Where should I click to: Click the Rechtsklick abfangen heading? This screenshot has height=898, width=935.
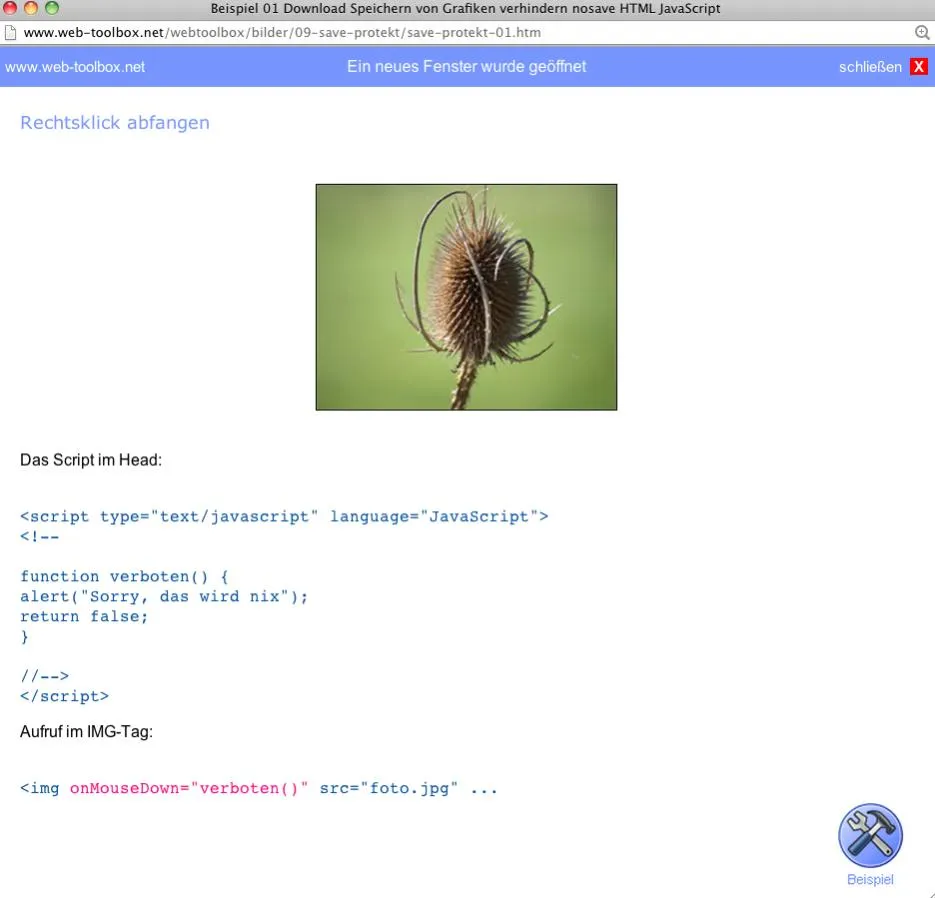(x=115, y=122)
